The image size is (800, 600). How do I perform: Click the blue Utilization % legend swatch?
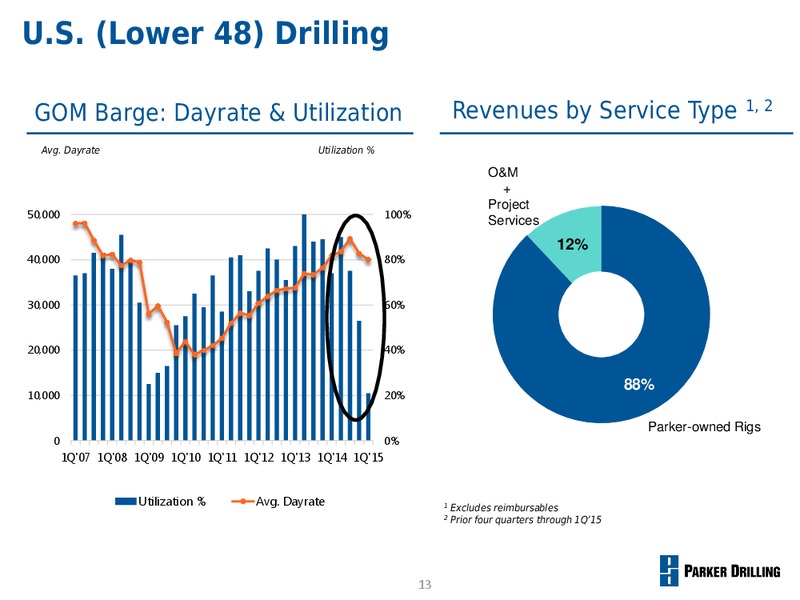[126, 502]
